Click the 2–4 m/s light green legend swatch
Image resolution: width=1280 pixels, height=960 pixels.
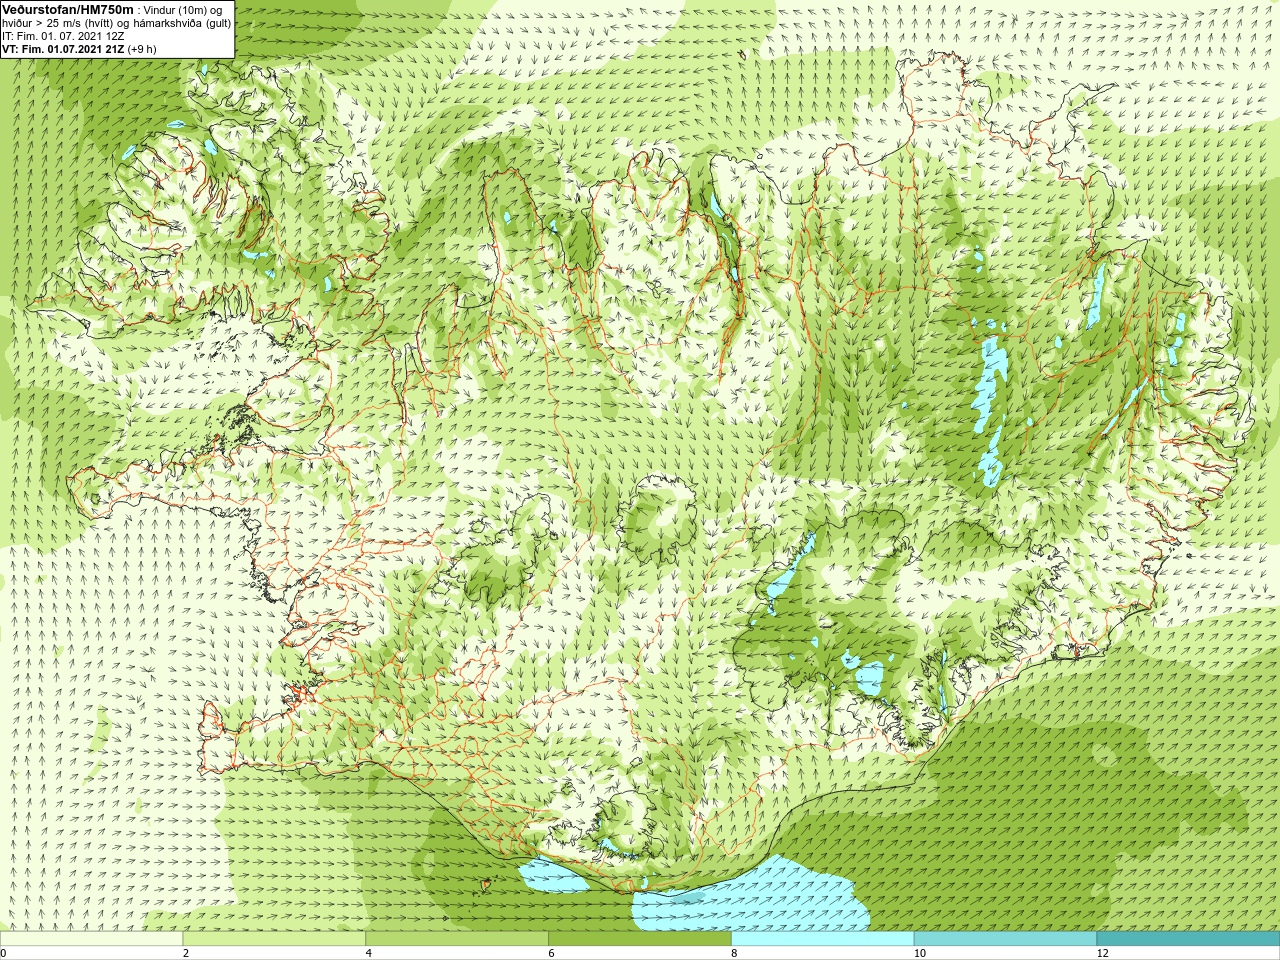[274, 939]
